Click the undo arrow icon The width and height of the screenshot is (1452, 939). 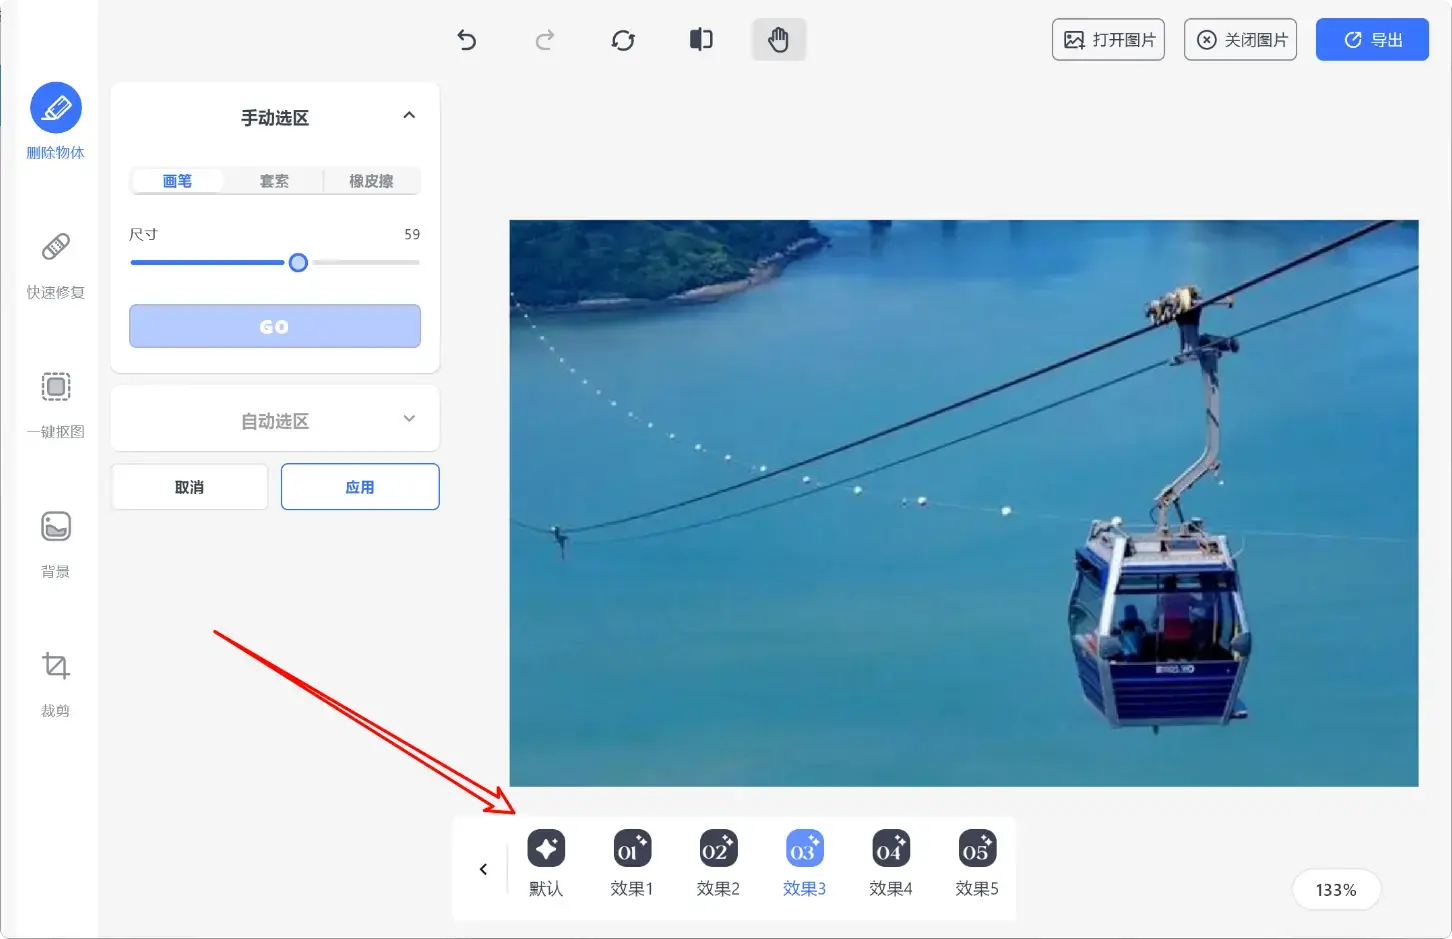point(467,40)
